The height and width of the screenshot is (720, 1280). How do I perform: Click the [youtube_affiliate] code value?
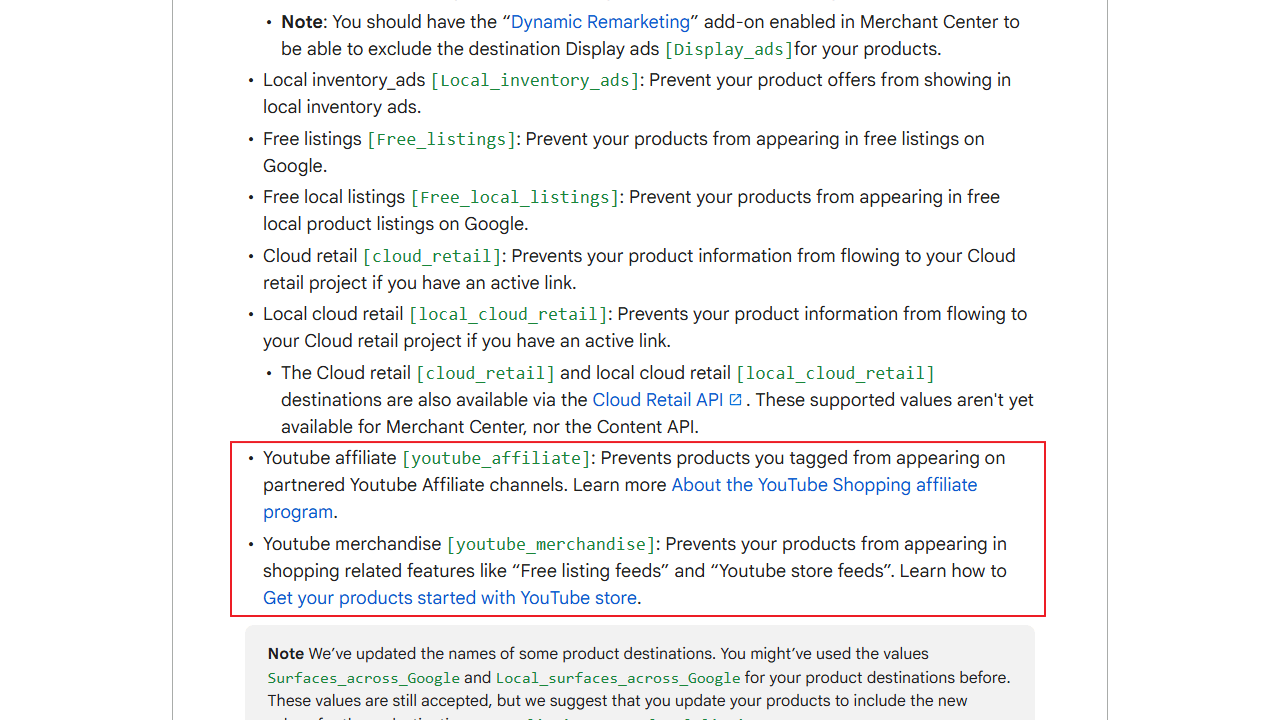click(x=496, y=458)
